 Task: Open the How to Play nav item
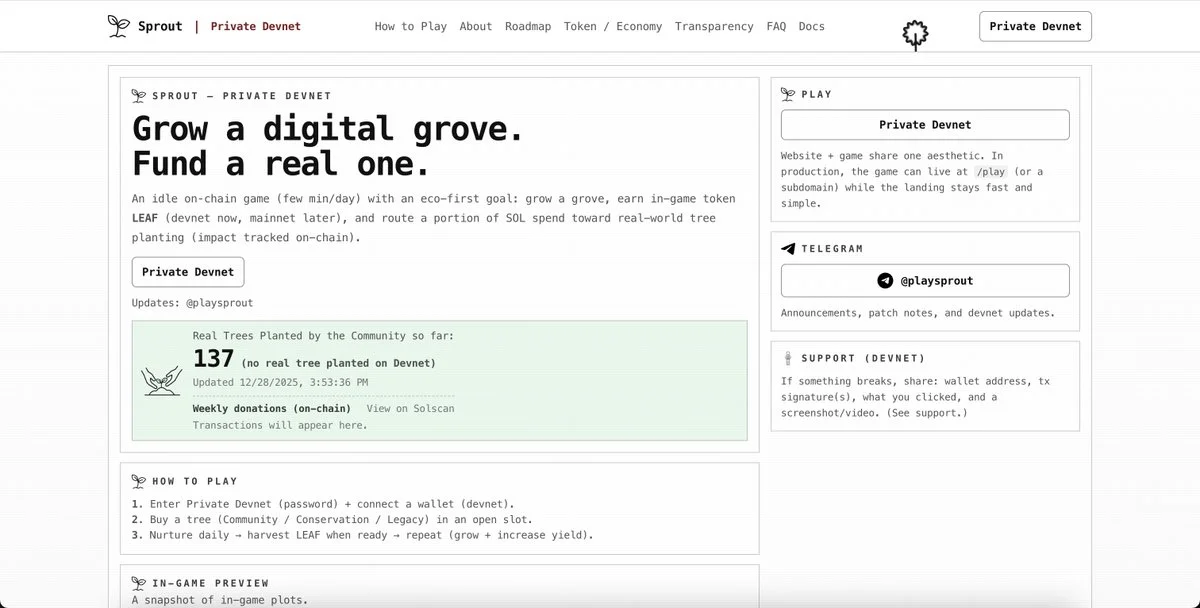410,26
